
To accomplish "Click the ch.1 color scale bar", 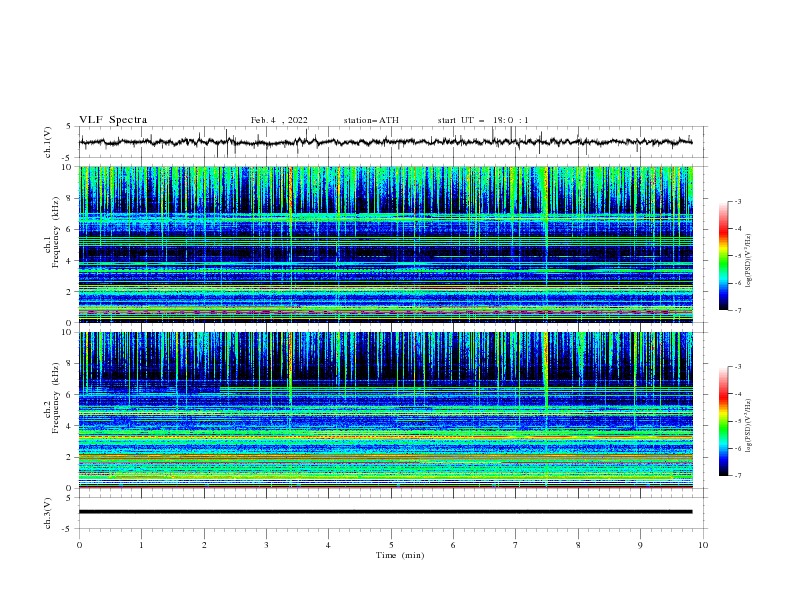I will click(723, 255).
